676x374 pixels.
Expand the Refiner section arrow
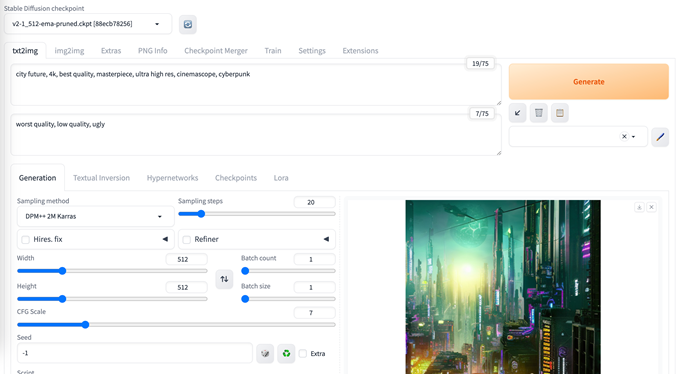click(x=326, y=239)
